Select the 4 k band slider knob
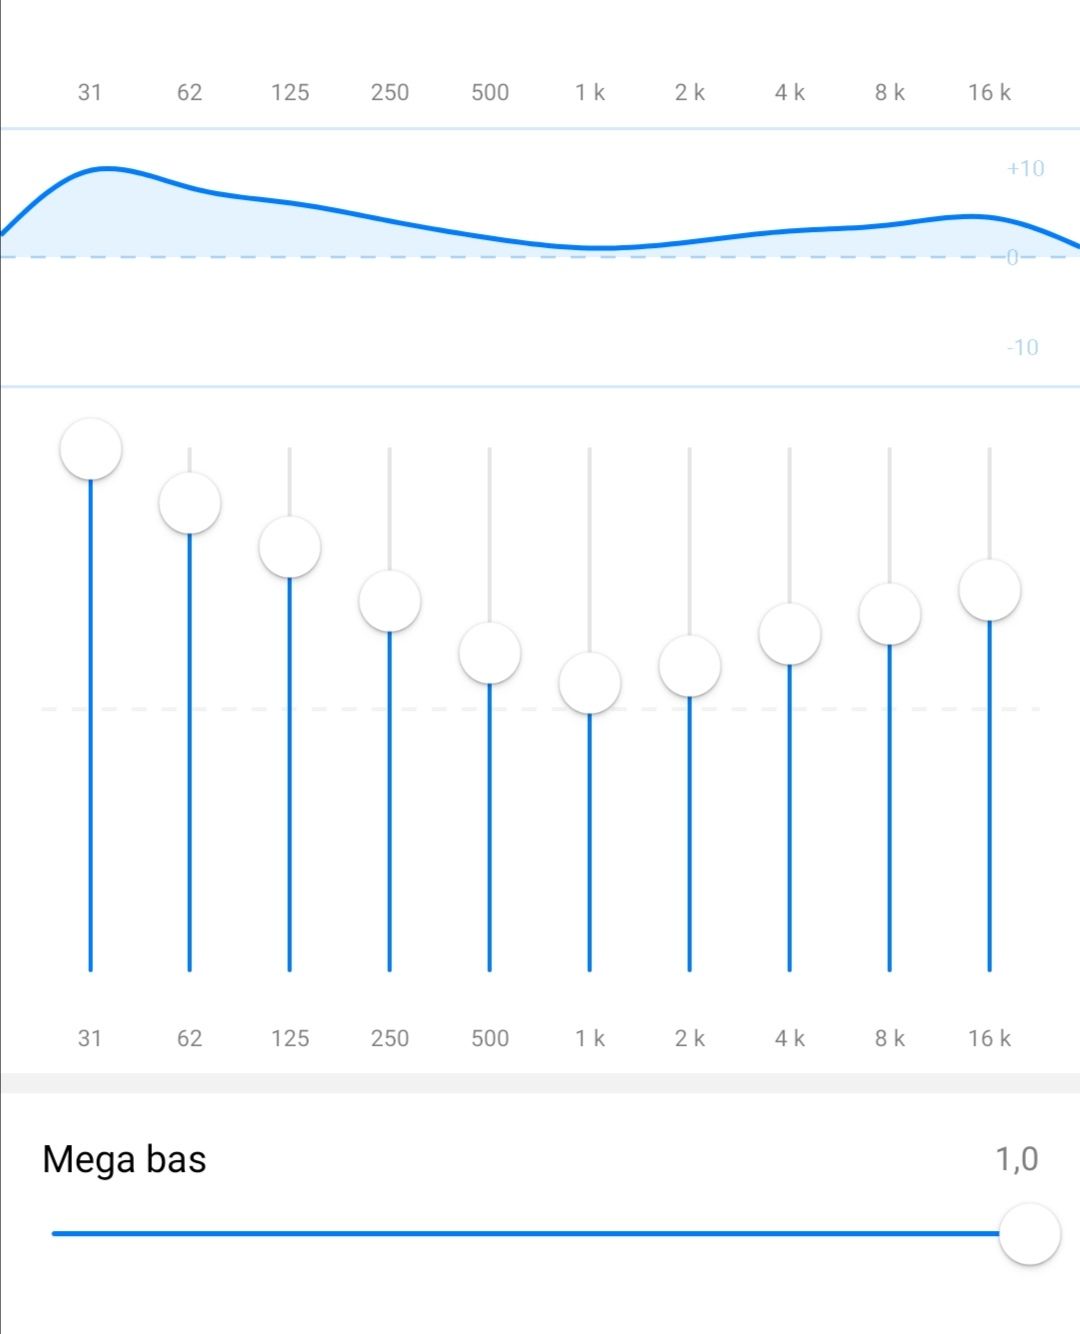Screen dimensions: 1080x1334 [x=790, y=634]
